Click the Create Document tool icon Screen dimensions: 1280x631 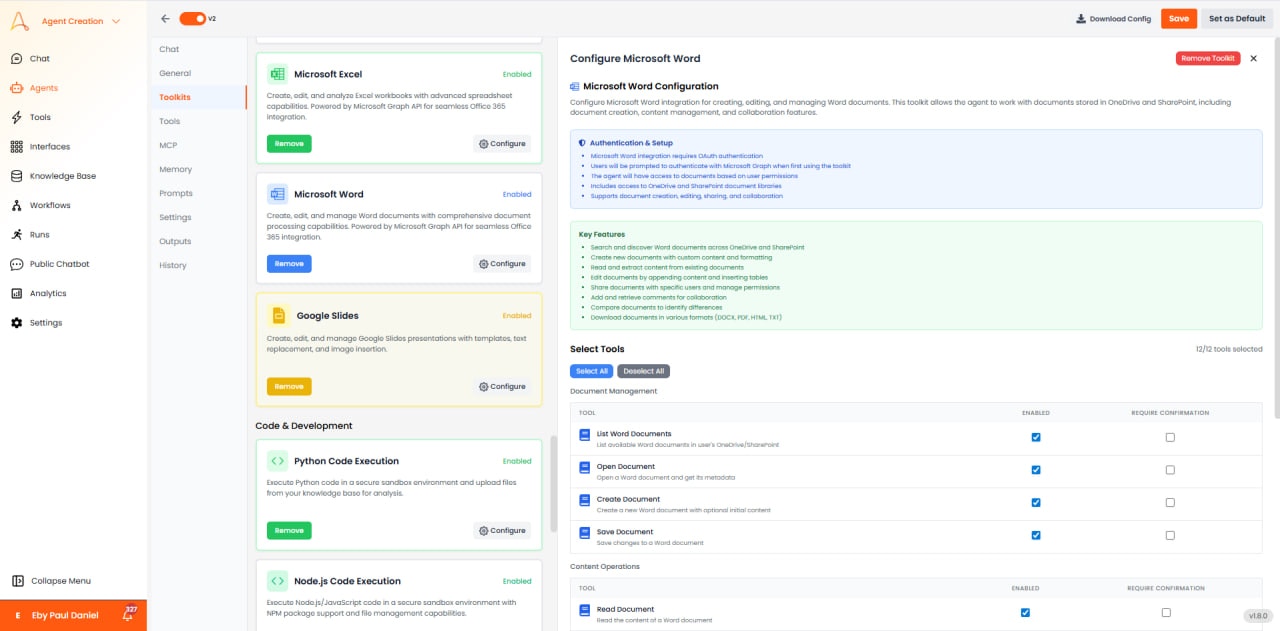[x=585, y=502]
